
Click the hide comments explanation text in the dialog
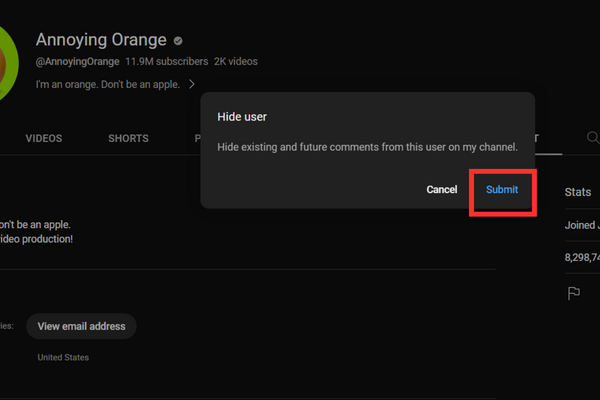coord(367,147)
